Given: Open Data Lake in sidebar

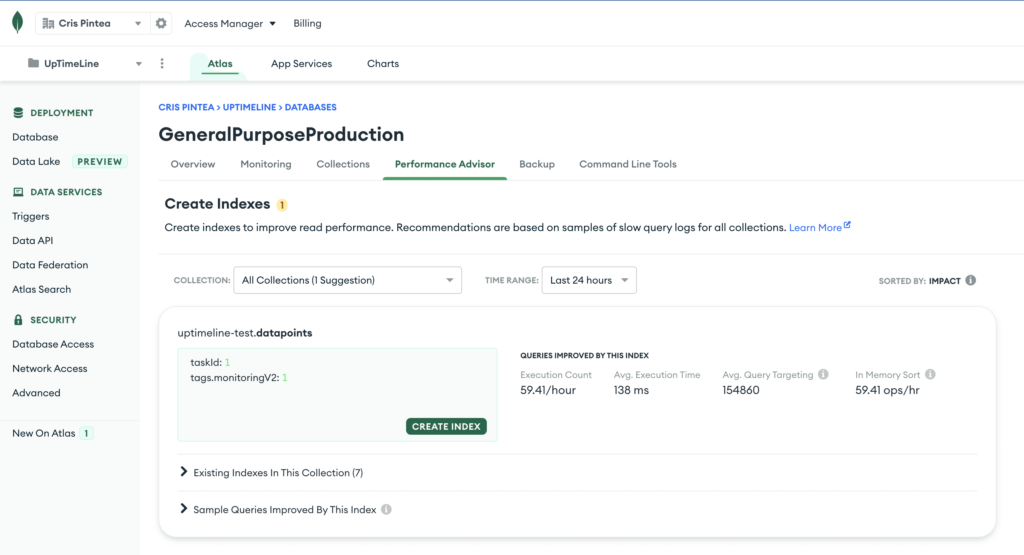Looking at the screenshot, I should pyautogui.click(x=36, y=161).
